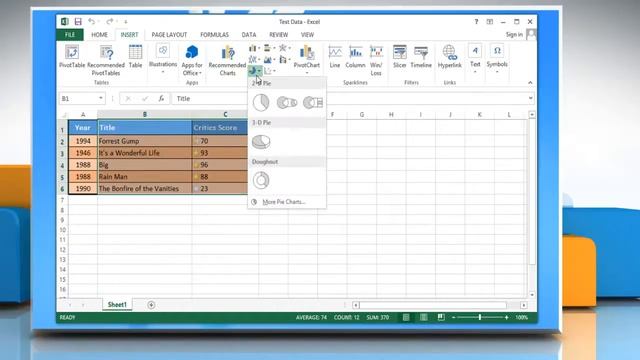The width and height of the screenshot is (640, 360).
Task: Switch to the PAGE LAYOUT tab
Action: [169, 35]
